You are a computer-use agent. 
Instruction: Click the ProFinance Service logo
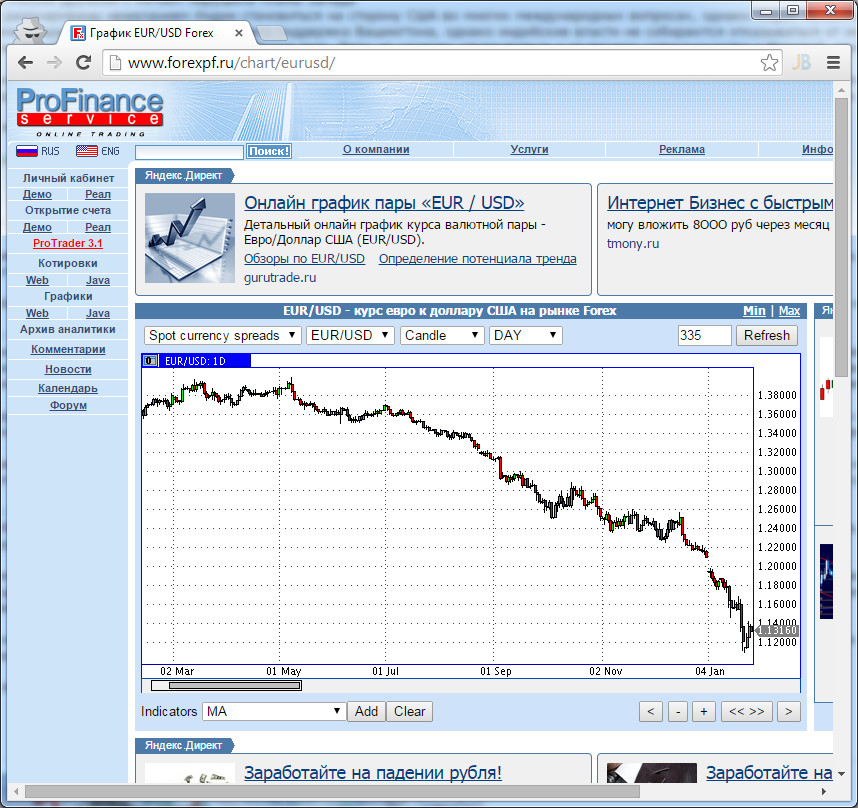[x=89, y=110]
